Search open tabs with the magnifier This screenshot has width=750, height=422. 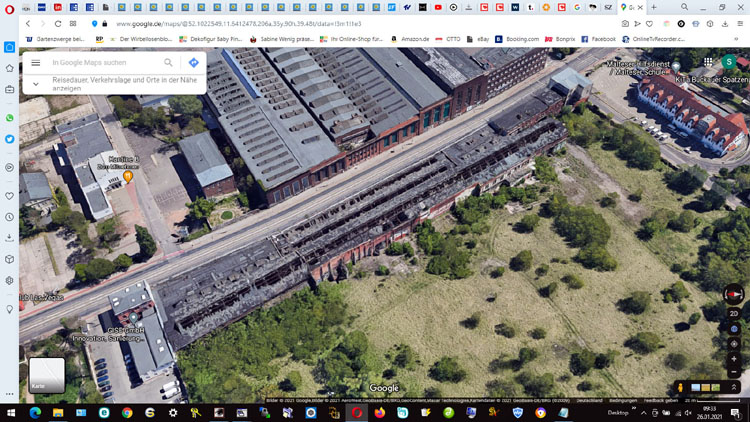(x=684, y=7)
